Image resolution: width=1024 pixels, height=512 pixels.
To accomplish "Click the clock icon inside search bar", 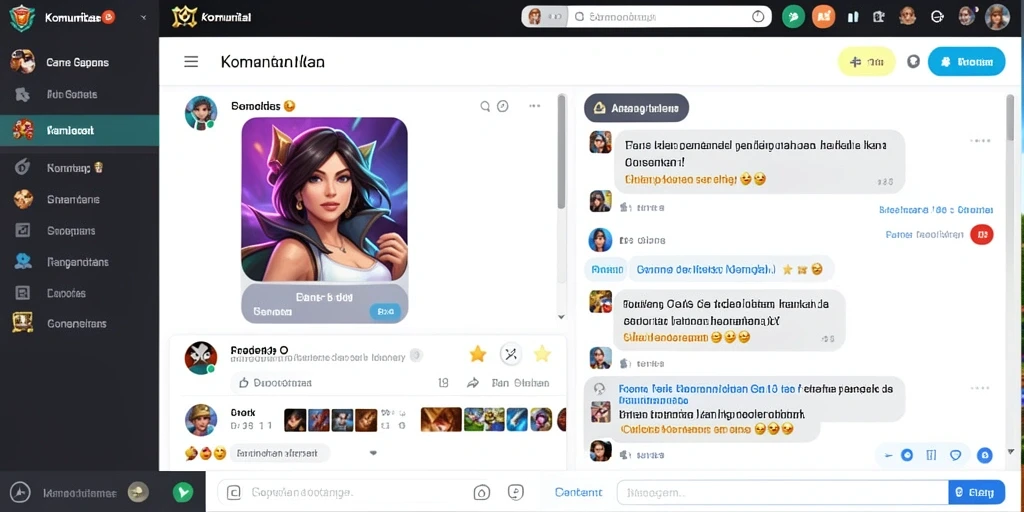I will [x=758, y=17].
